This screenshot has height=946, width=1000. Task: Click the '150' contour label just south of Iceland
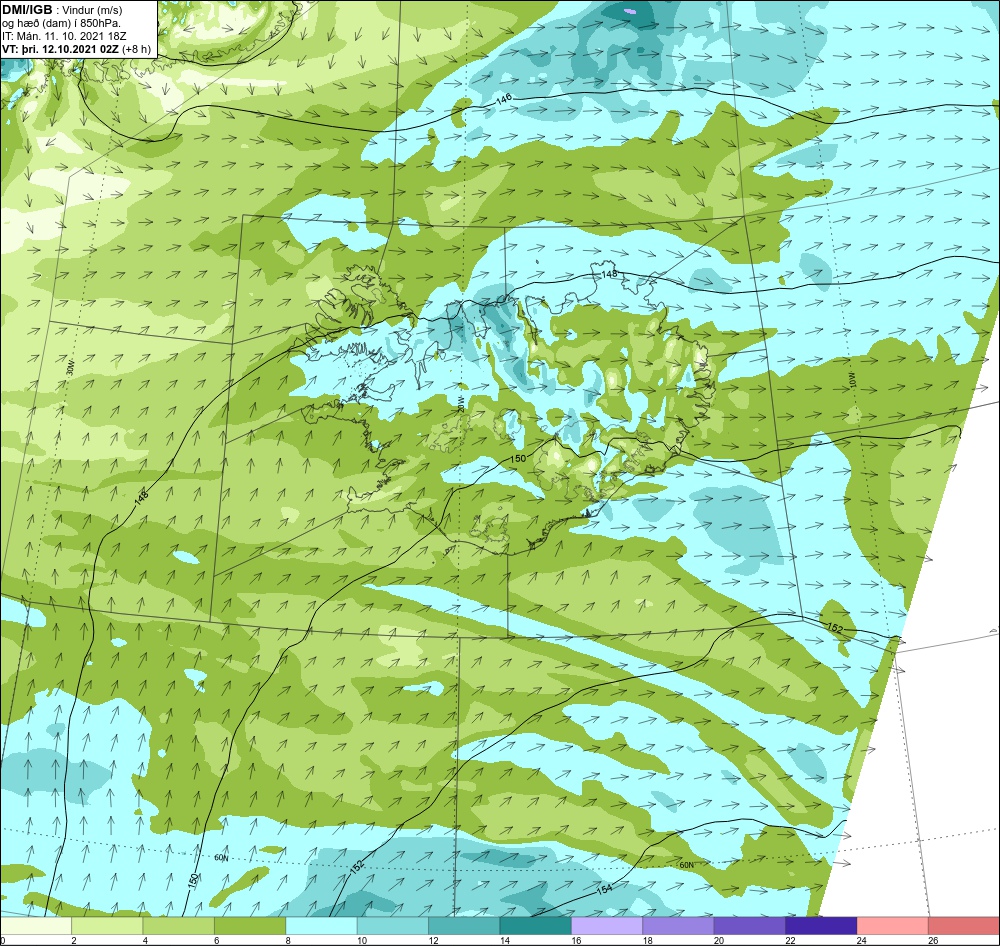(518, 459)
